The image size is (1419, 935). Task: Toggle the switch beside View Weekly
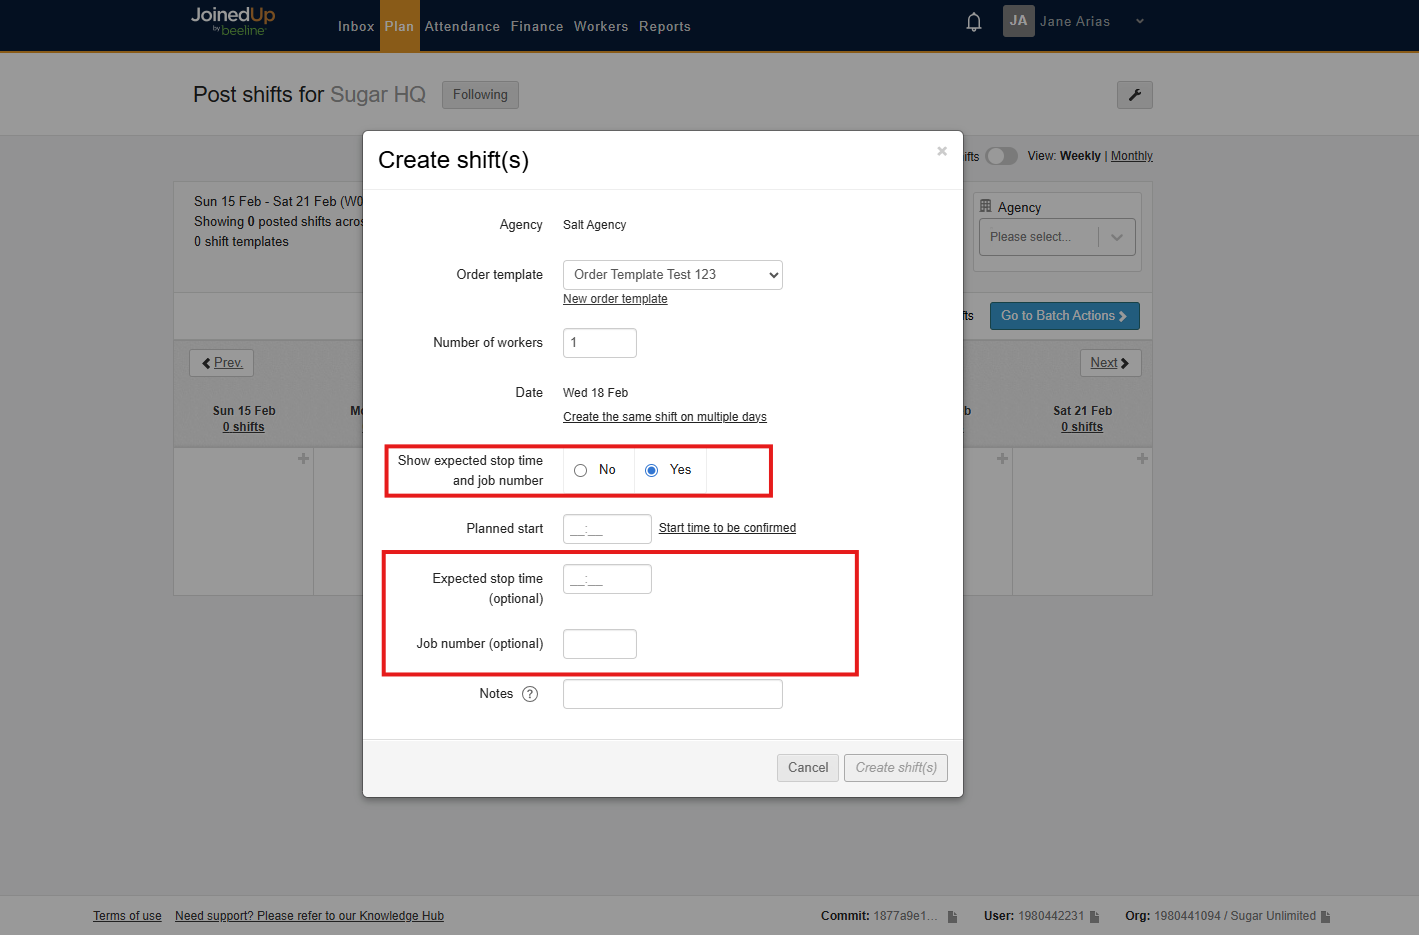[x=1001, y=156]
